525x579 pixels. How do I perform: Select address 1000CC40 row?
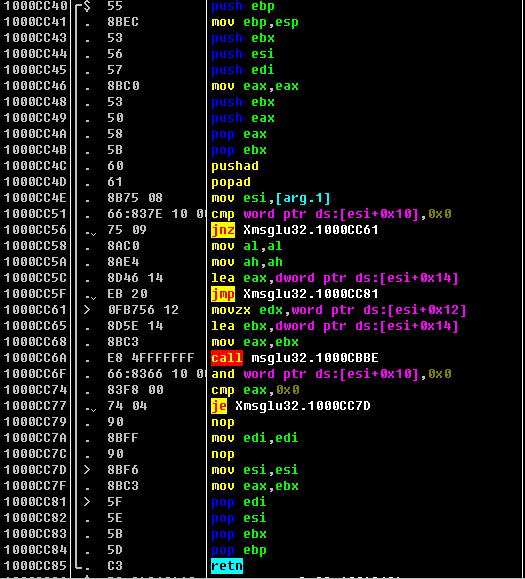click(x=35, y=6)
